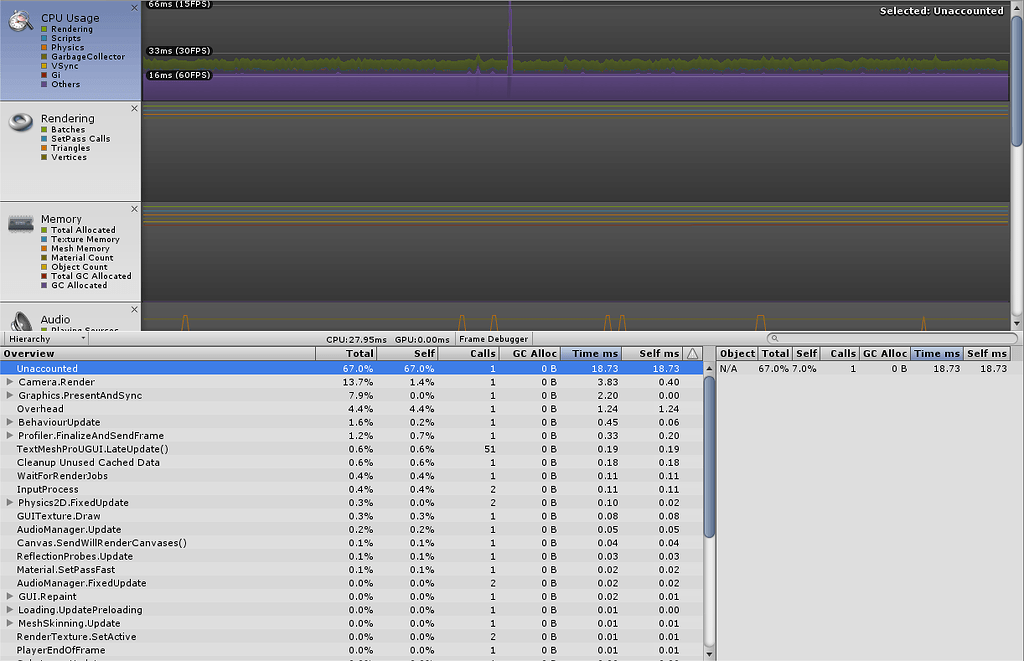Click the warning triangle column header
1024x661 pixels.
tap(693, 353)
